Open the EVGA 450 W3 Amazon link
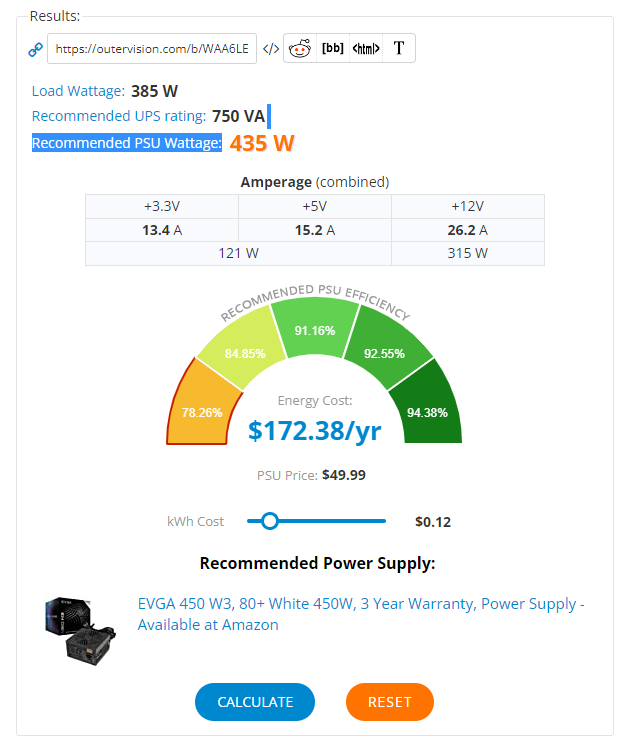The image size is (640, 751). 361,614
